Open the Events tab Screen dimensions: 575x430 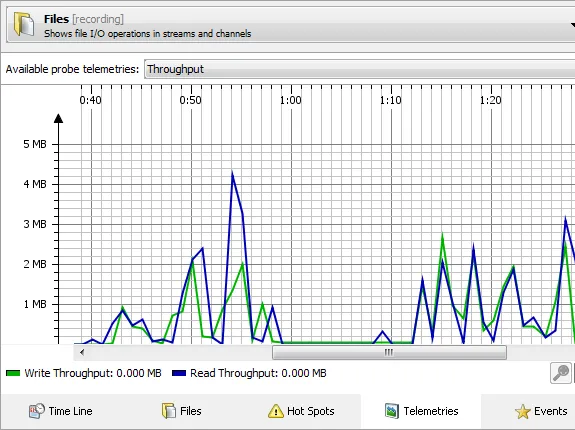pos(528,411)
